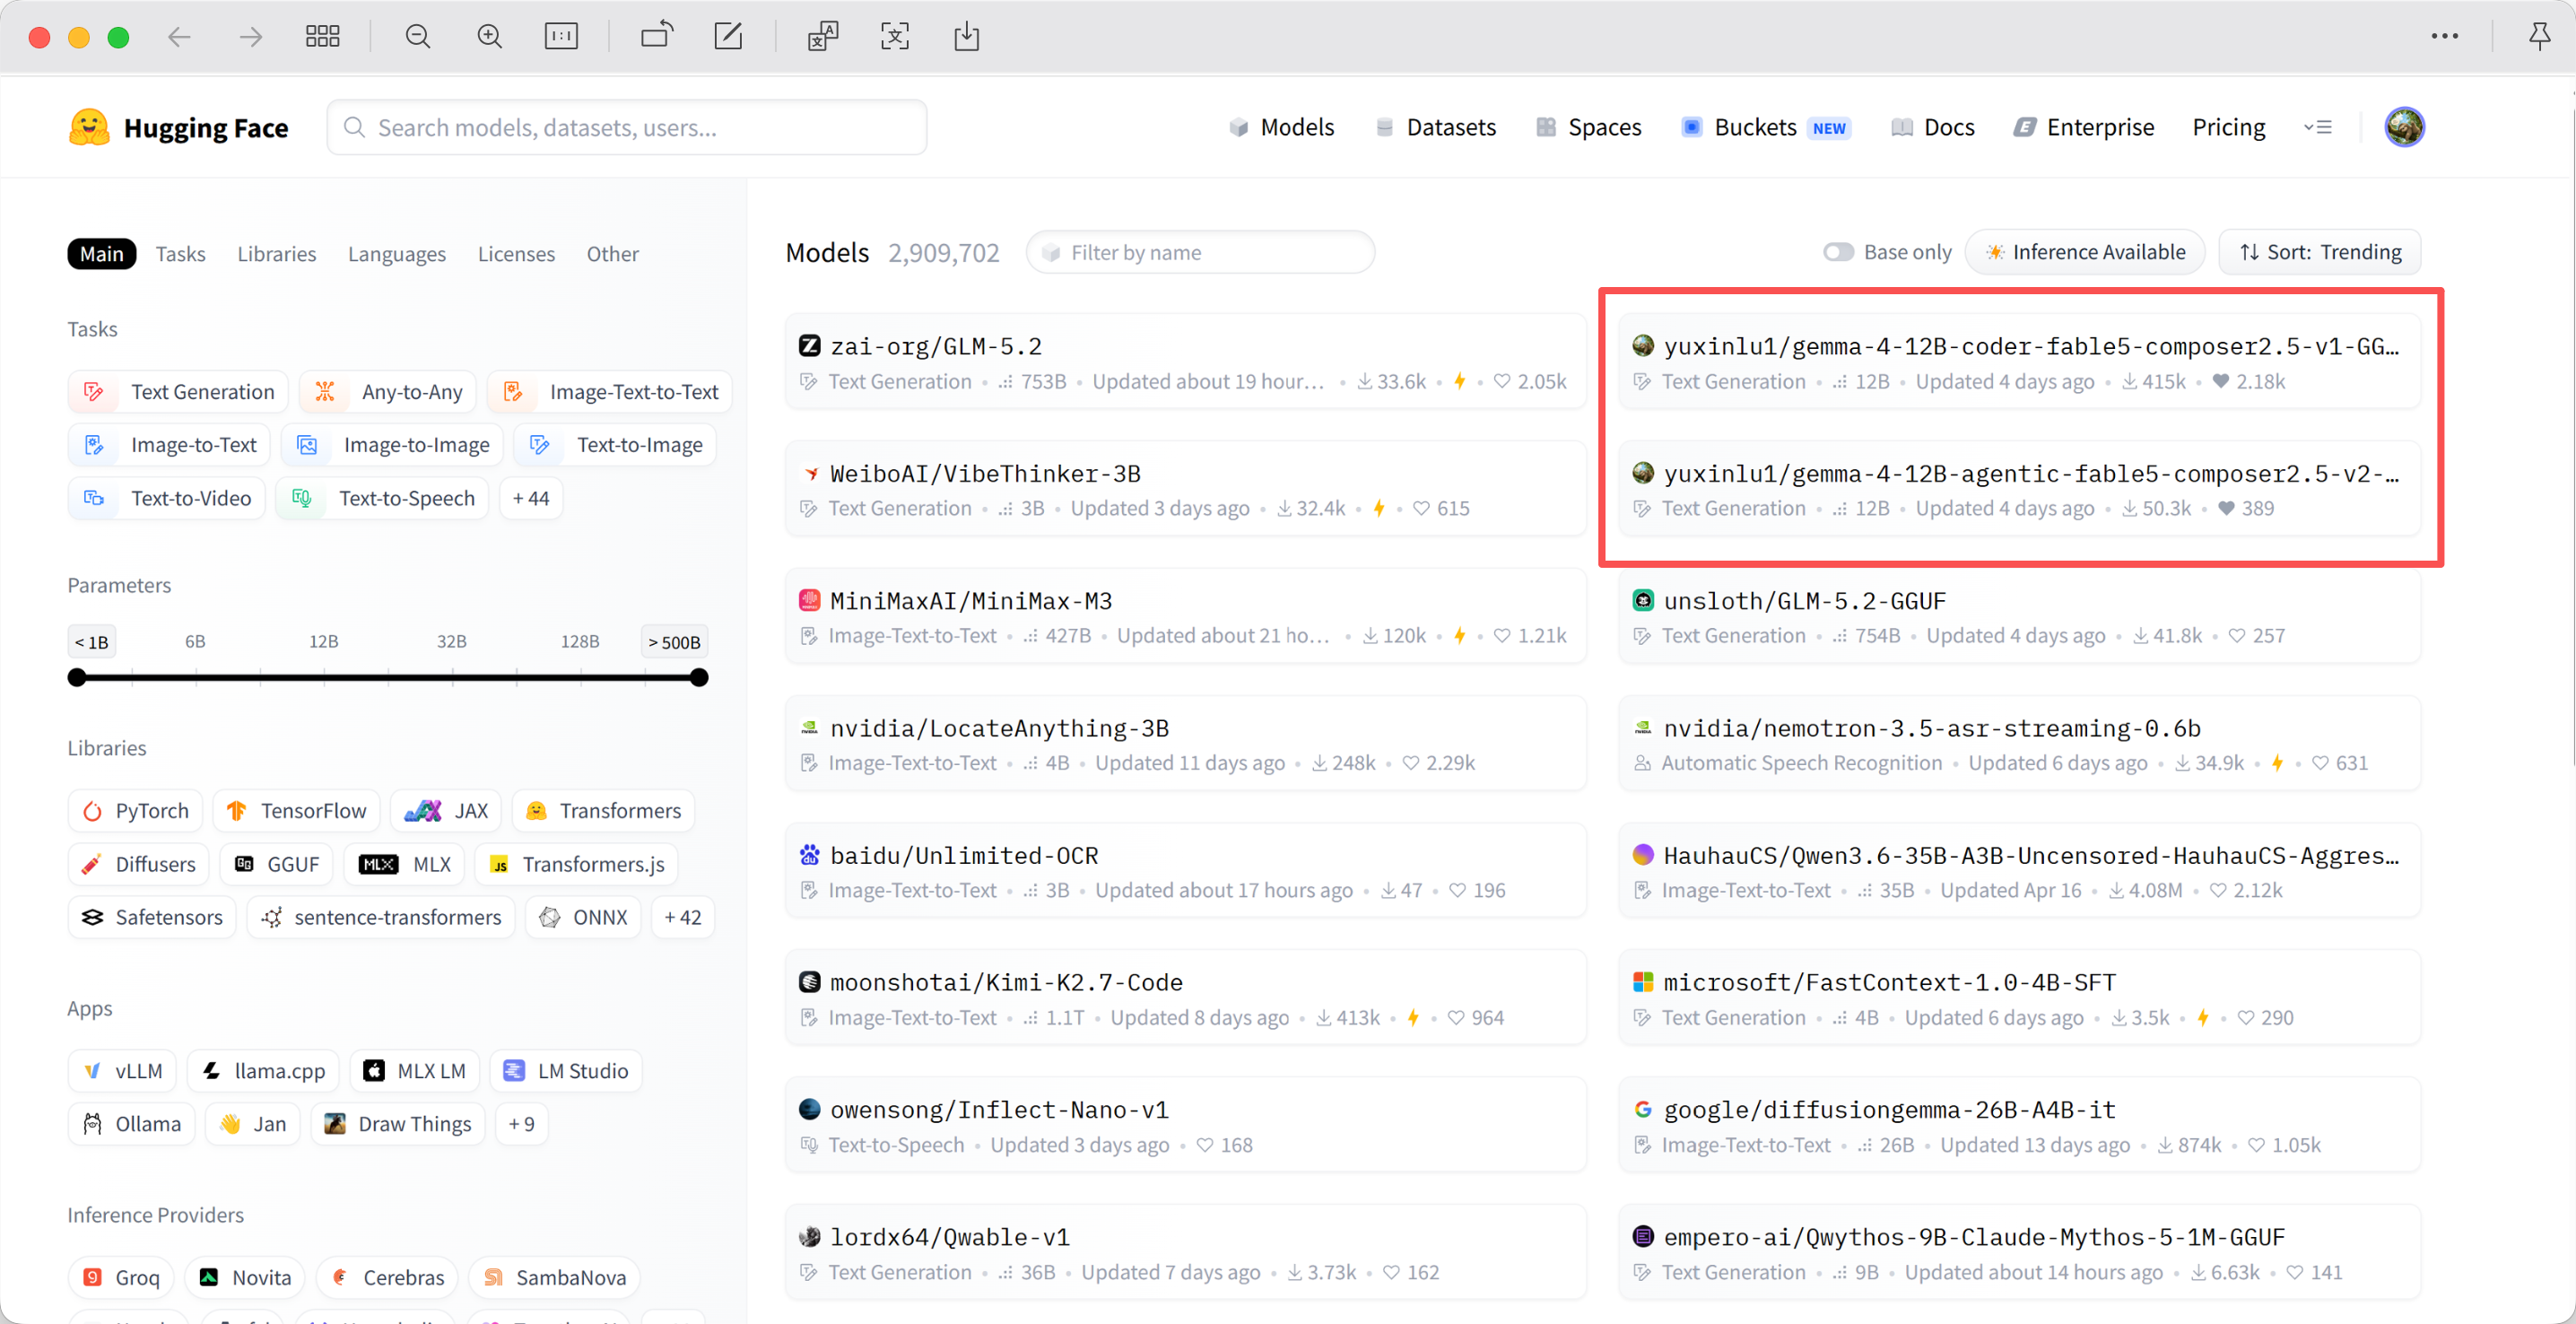Toggle the Base only switch
Viewport: 2576px width, 1324px height.
(1838, 252)
